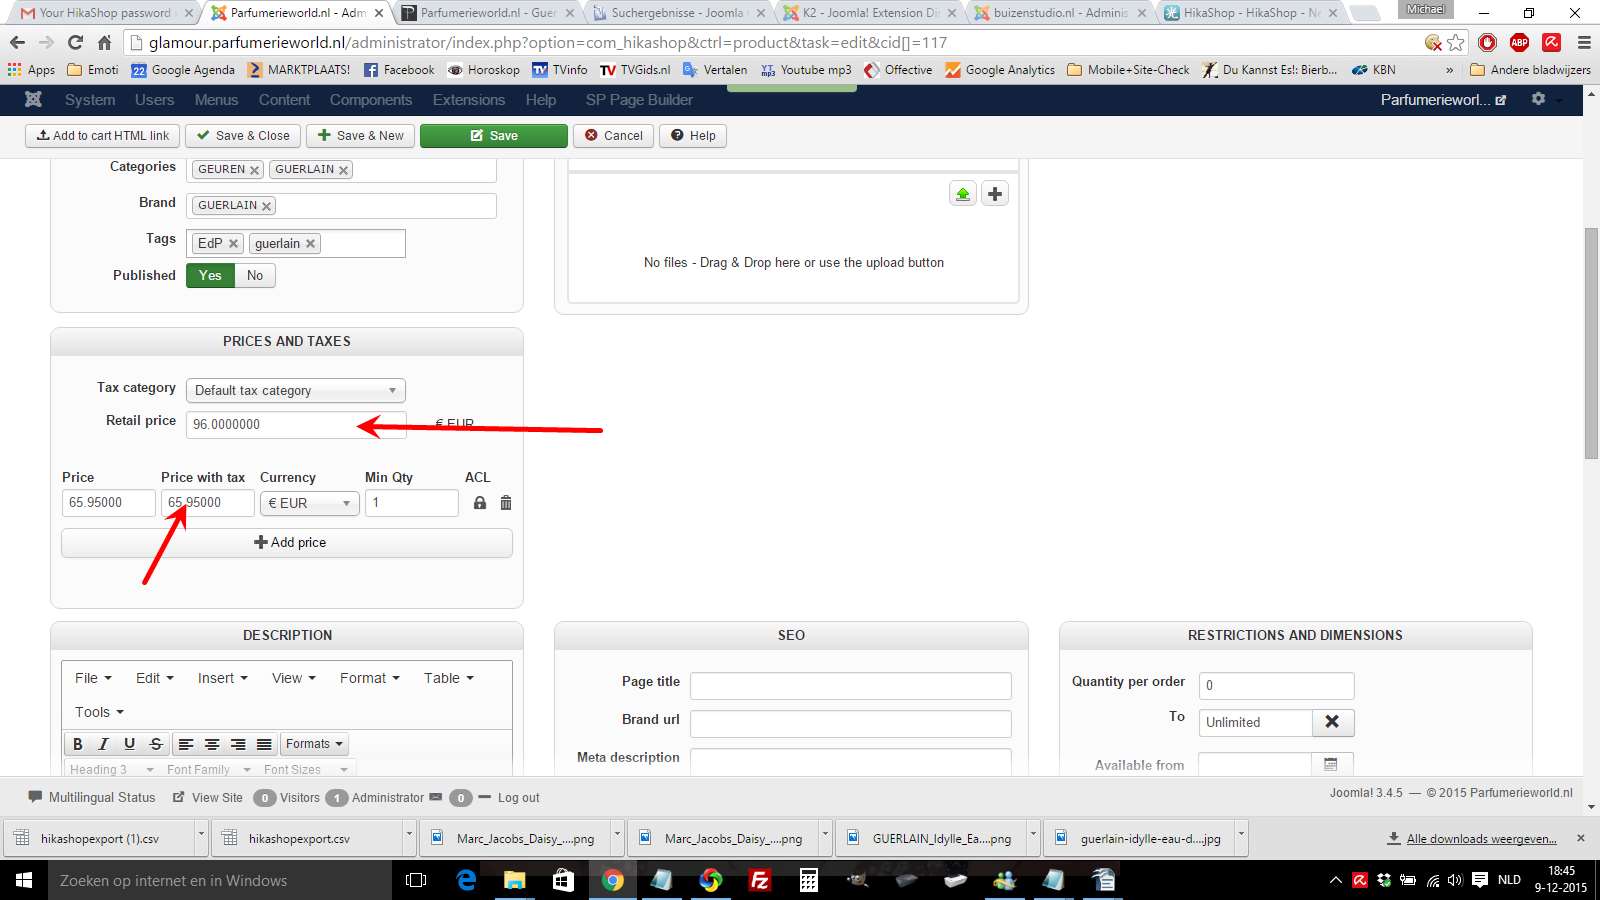
Task: Close the downloads bar
Action: (1581, 838)
